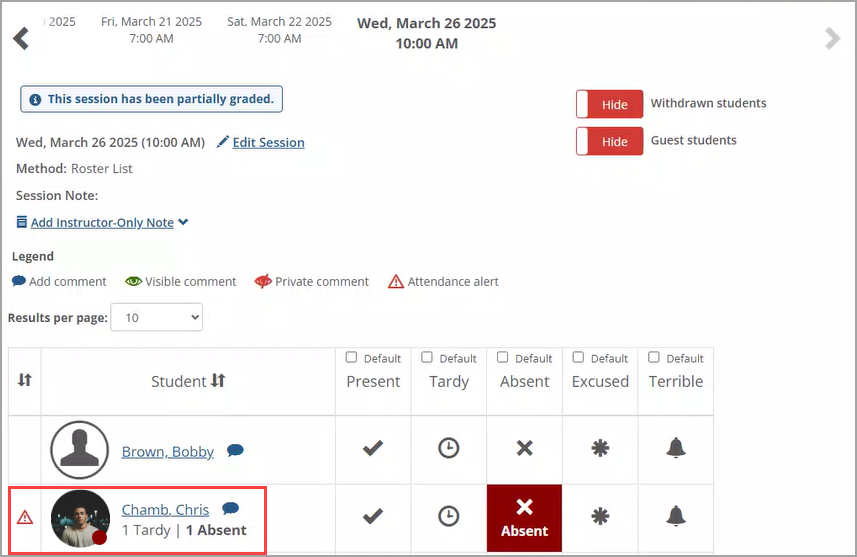The image size is (857, 557).
Task: Check Default box for Absent
Action: 502,357
